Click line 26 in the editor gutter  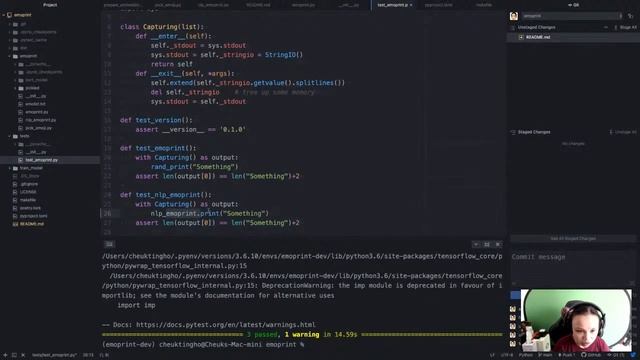[x=107, y=213]
